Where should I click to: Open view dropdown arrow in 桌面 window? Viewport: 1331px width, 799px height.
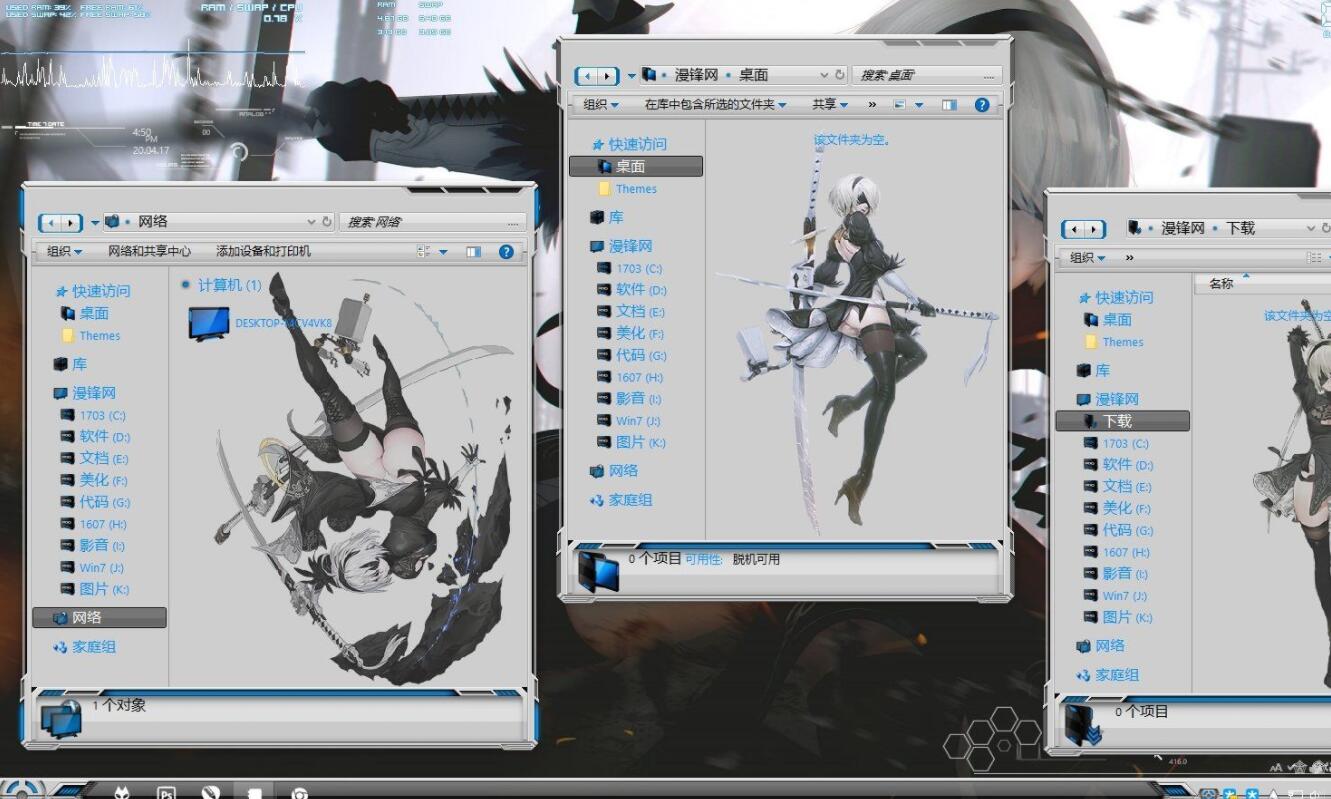click(x=918, y=105)
